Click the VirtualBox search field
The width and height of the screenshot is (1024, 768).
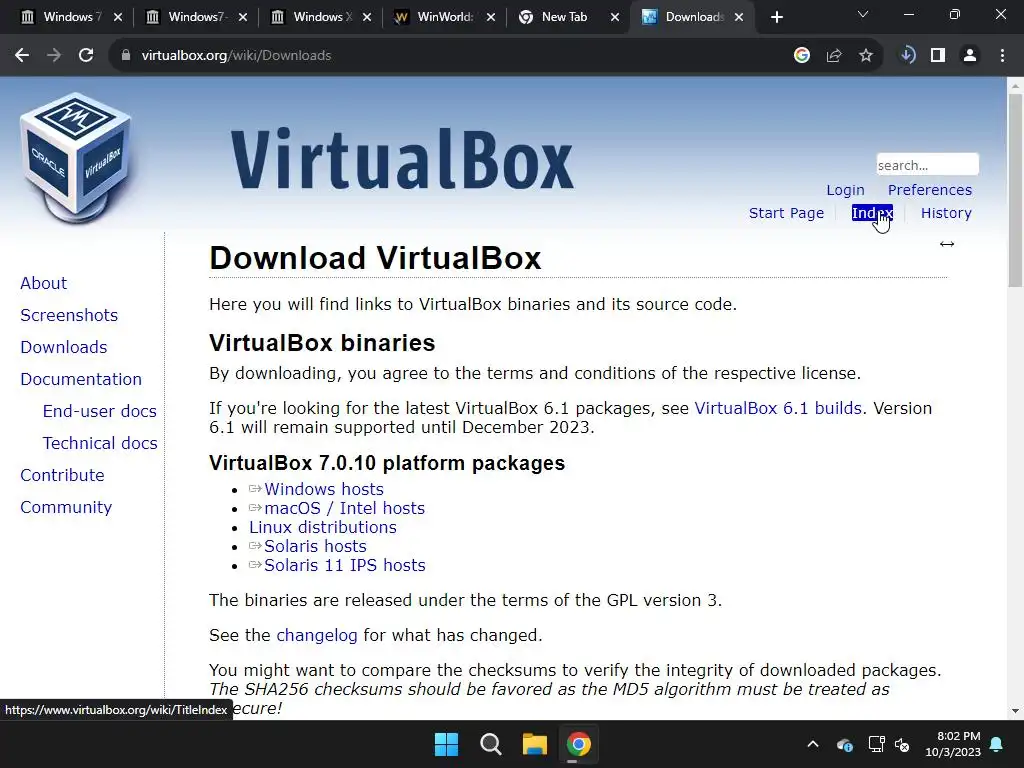(927, 165)
